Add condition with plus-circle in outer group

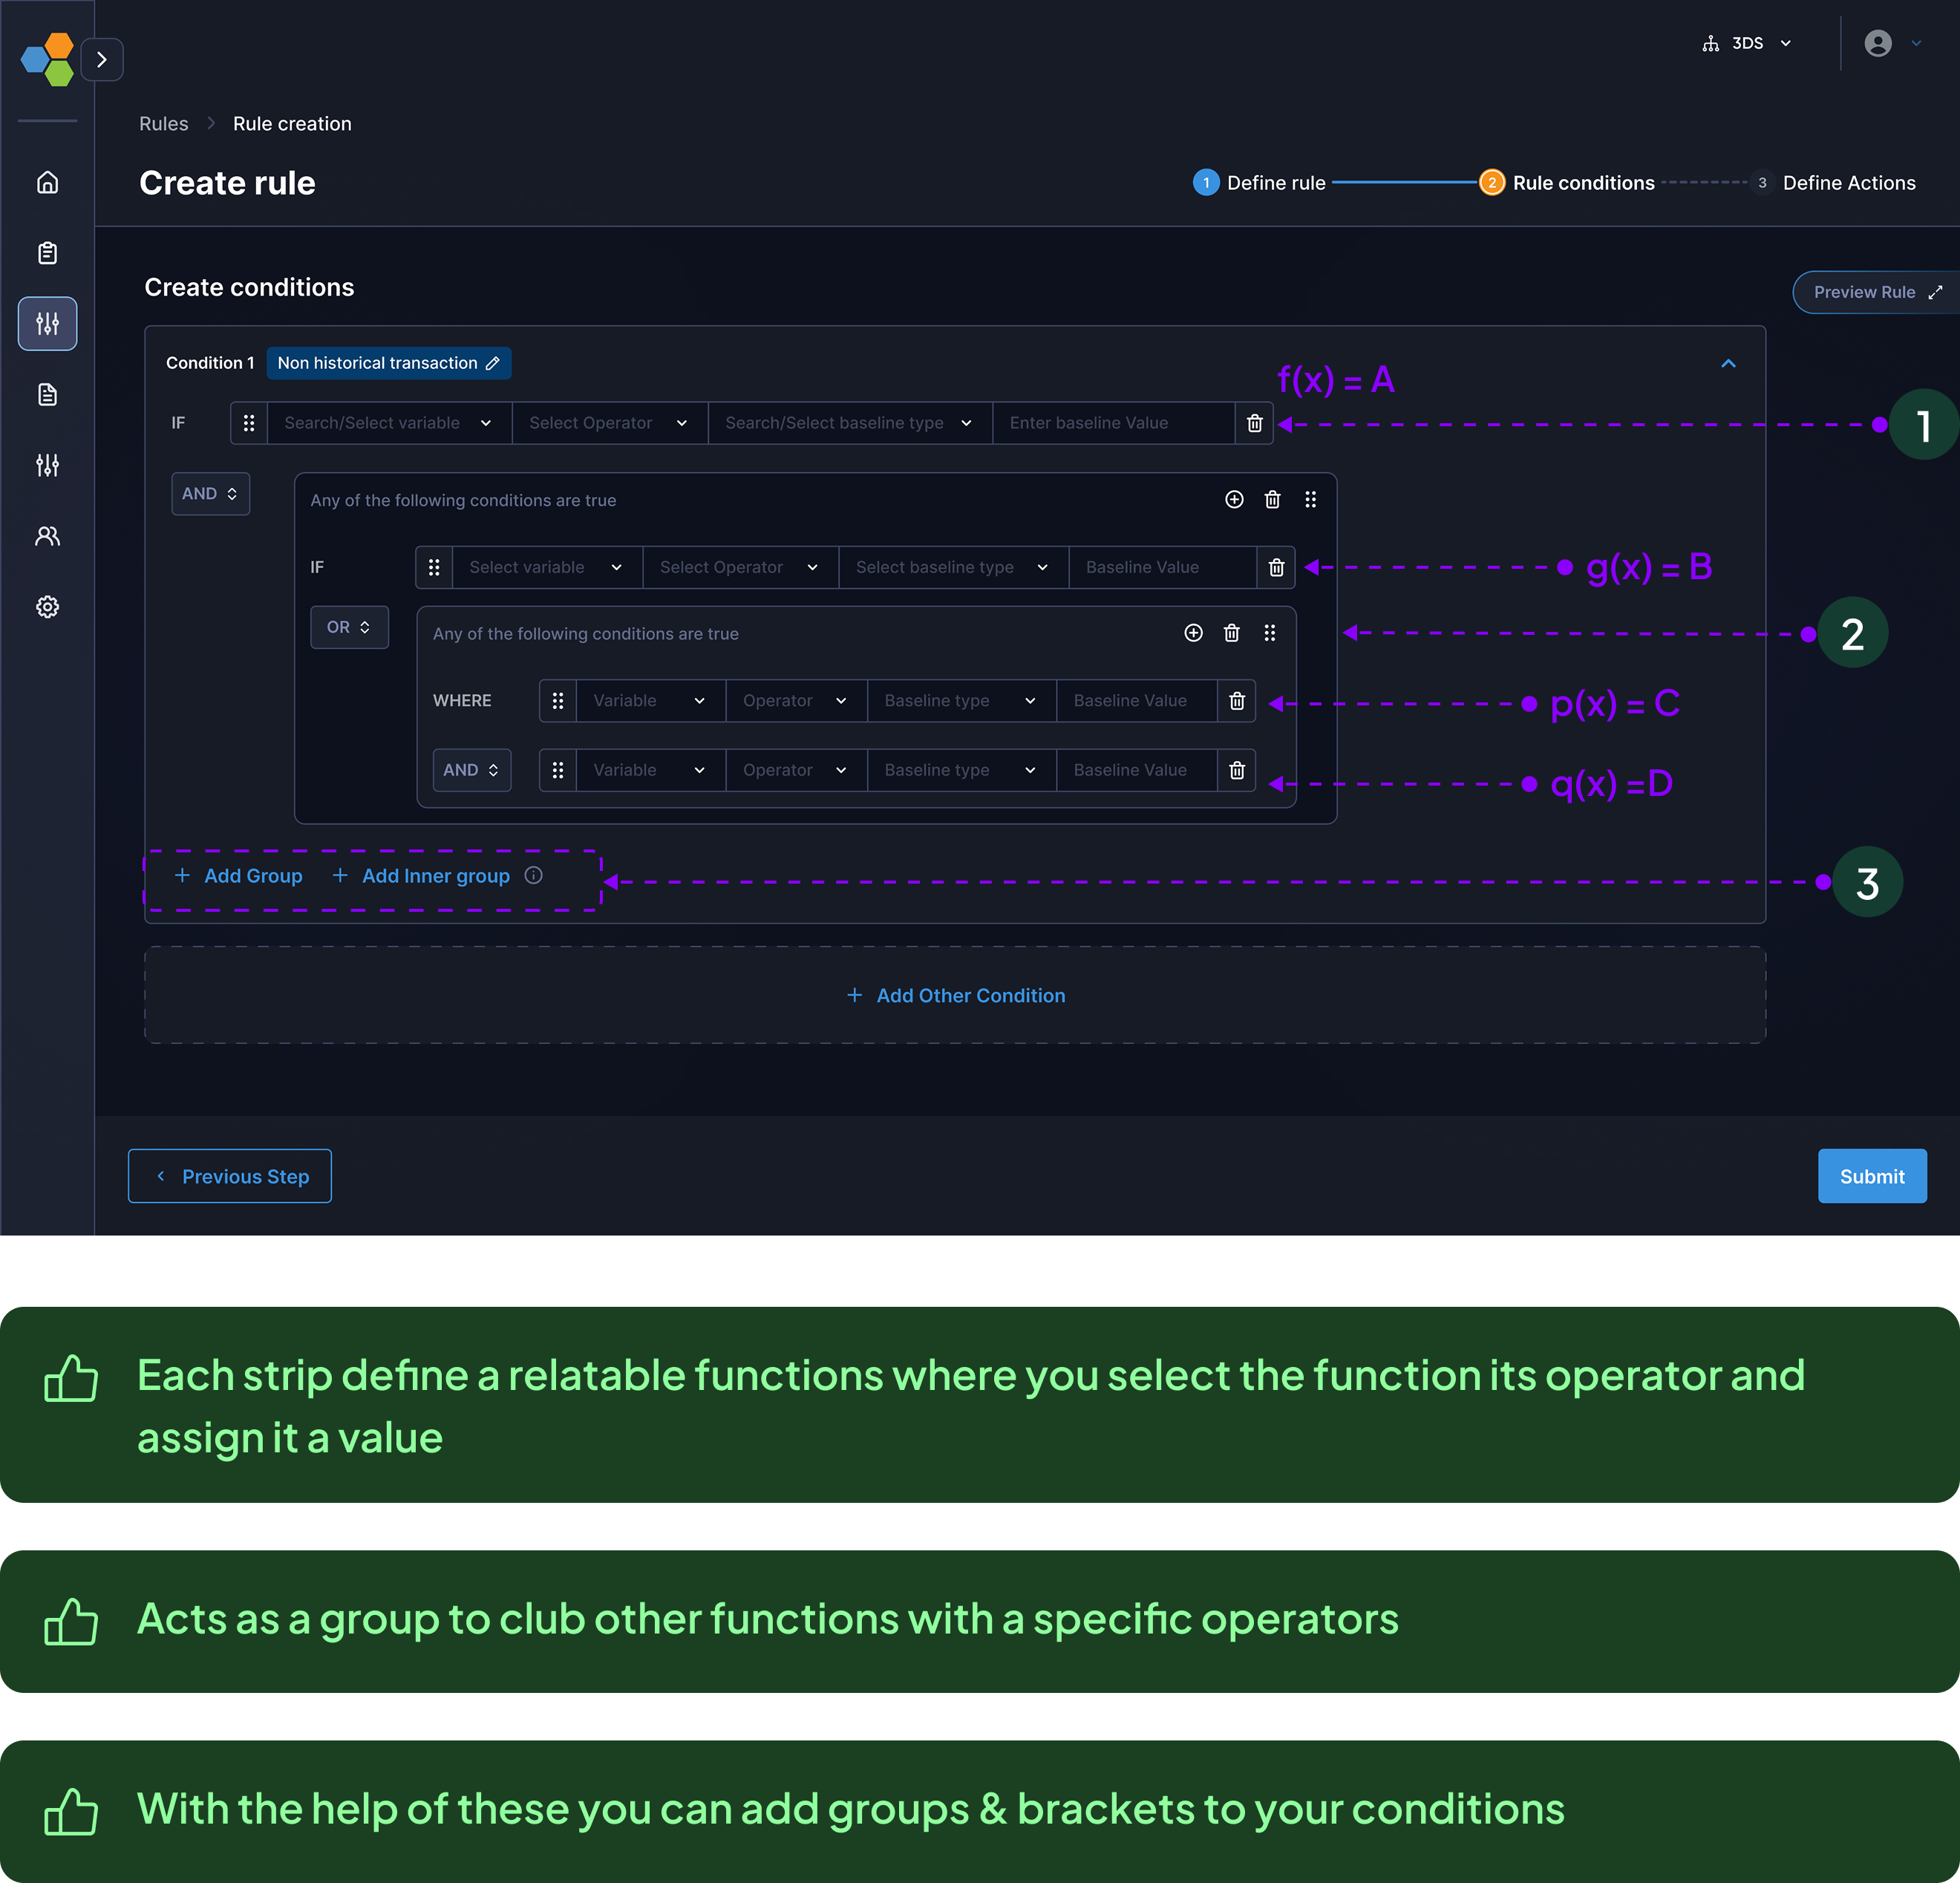point(1234,500)
